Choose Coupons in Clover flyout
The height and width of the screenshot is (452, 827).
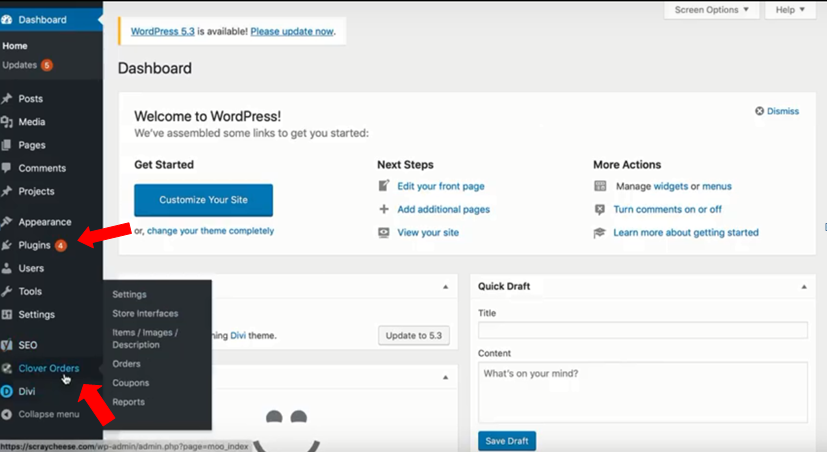coord(130,383)
